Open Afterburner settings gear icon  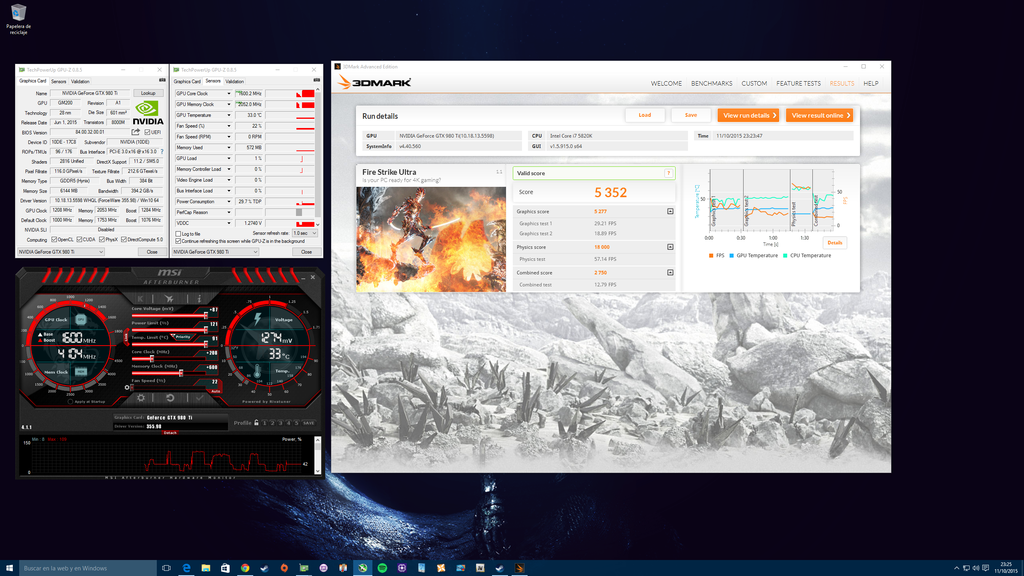pos(140,398)
